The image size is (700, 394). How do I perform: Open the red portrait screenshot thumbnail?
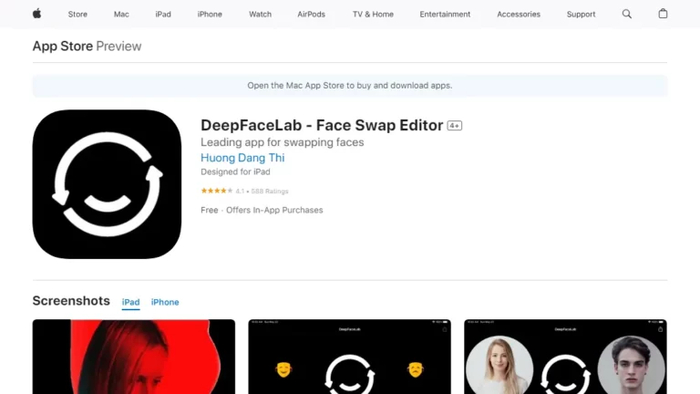pyautogui.click(x=134, y=357)
